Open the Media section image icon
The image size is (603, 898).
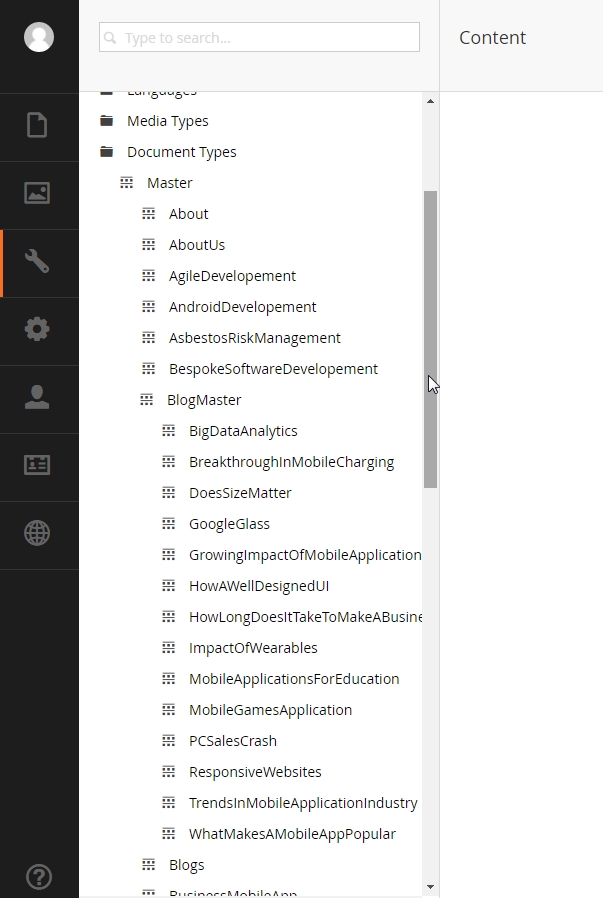click(37, 194)
